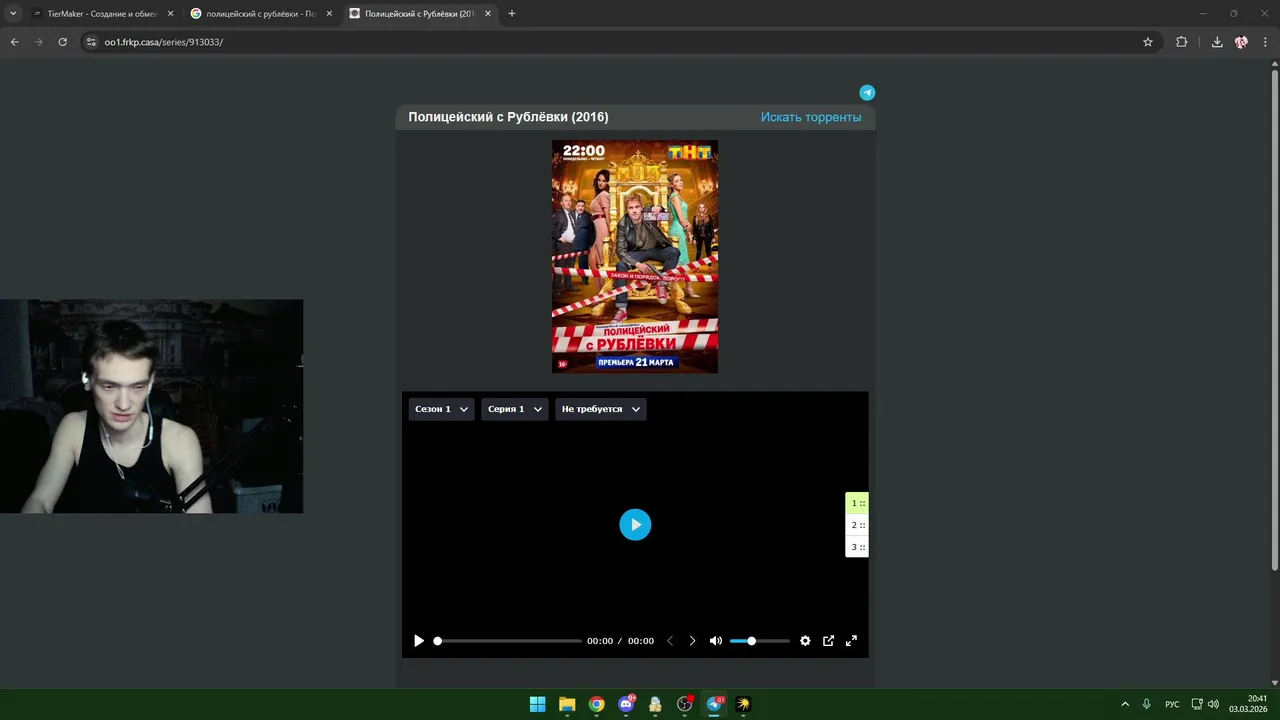Click the site information icon in the address bar

(x=91, y=42)
